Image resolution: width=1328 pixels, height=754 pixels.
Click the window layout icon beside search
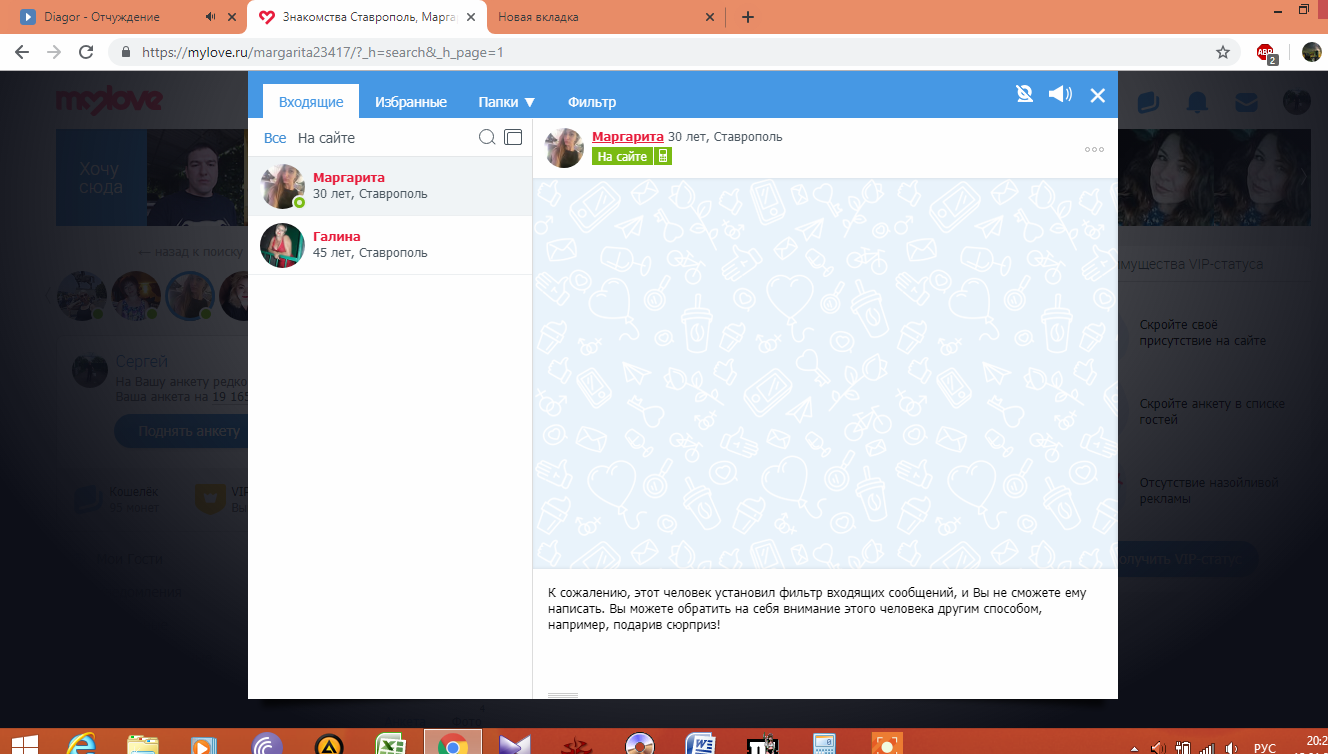click(x=513, y=138)
